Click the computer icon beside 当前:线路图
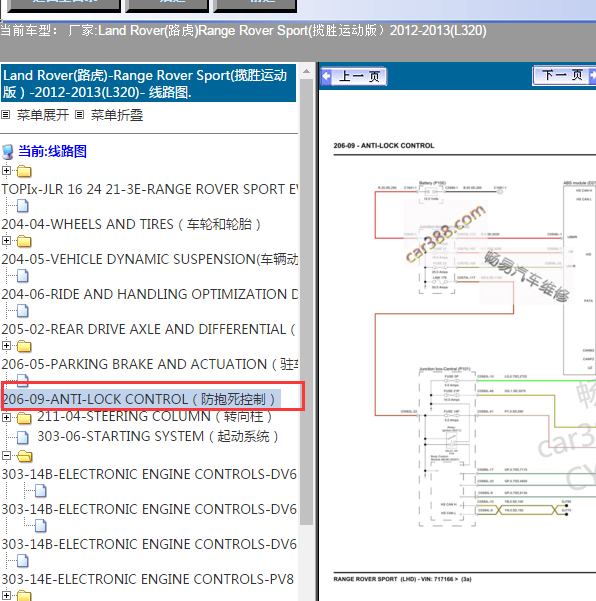The image size is (596, 601). pyautogui.click(x=8, y=152)
